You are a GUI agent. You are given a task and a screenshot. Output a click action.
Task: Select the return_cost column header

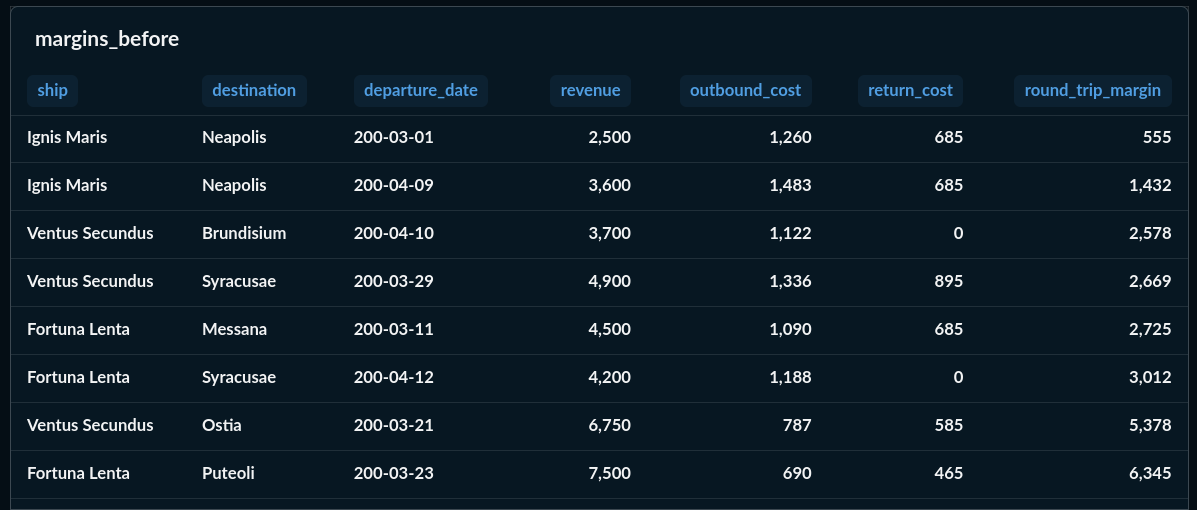point(910,90)
